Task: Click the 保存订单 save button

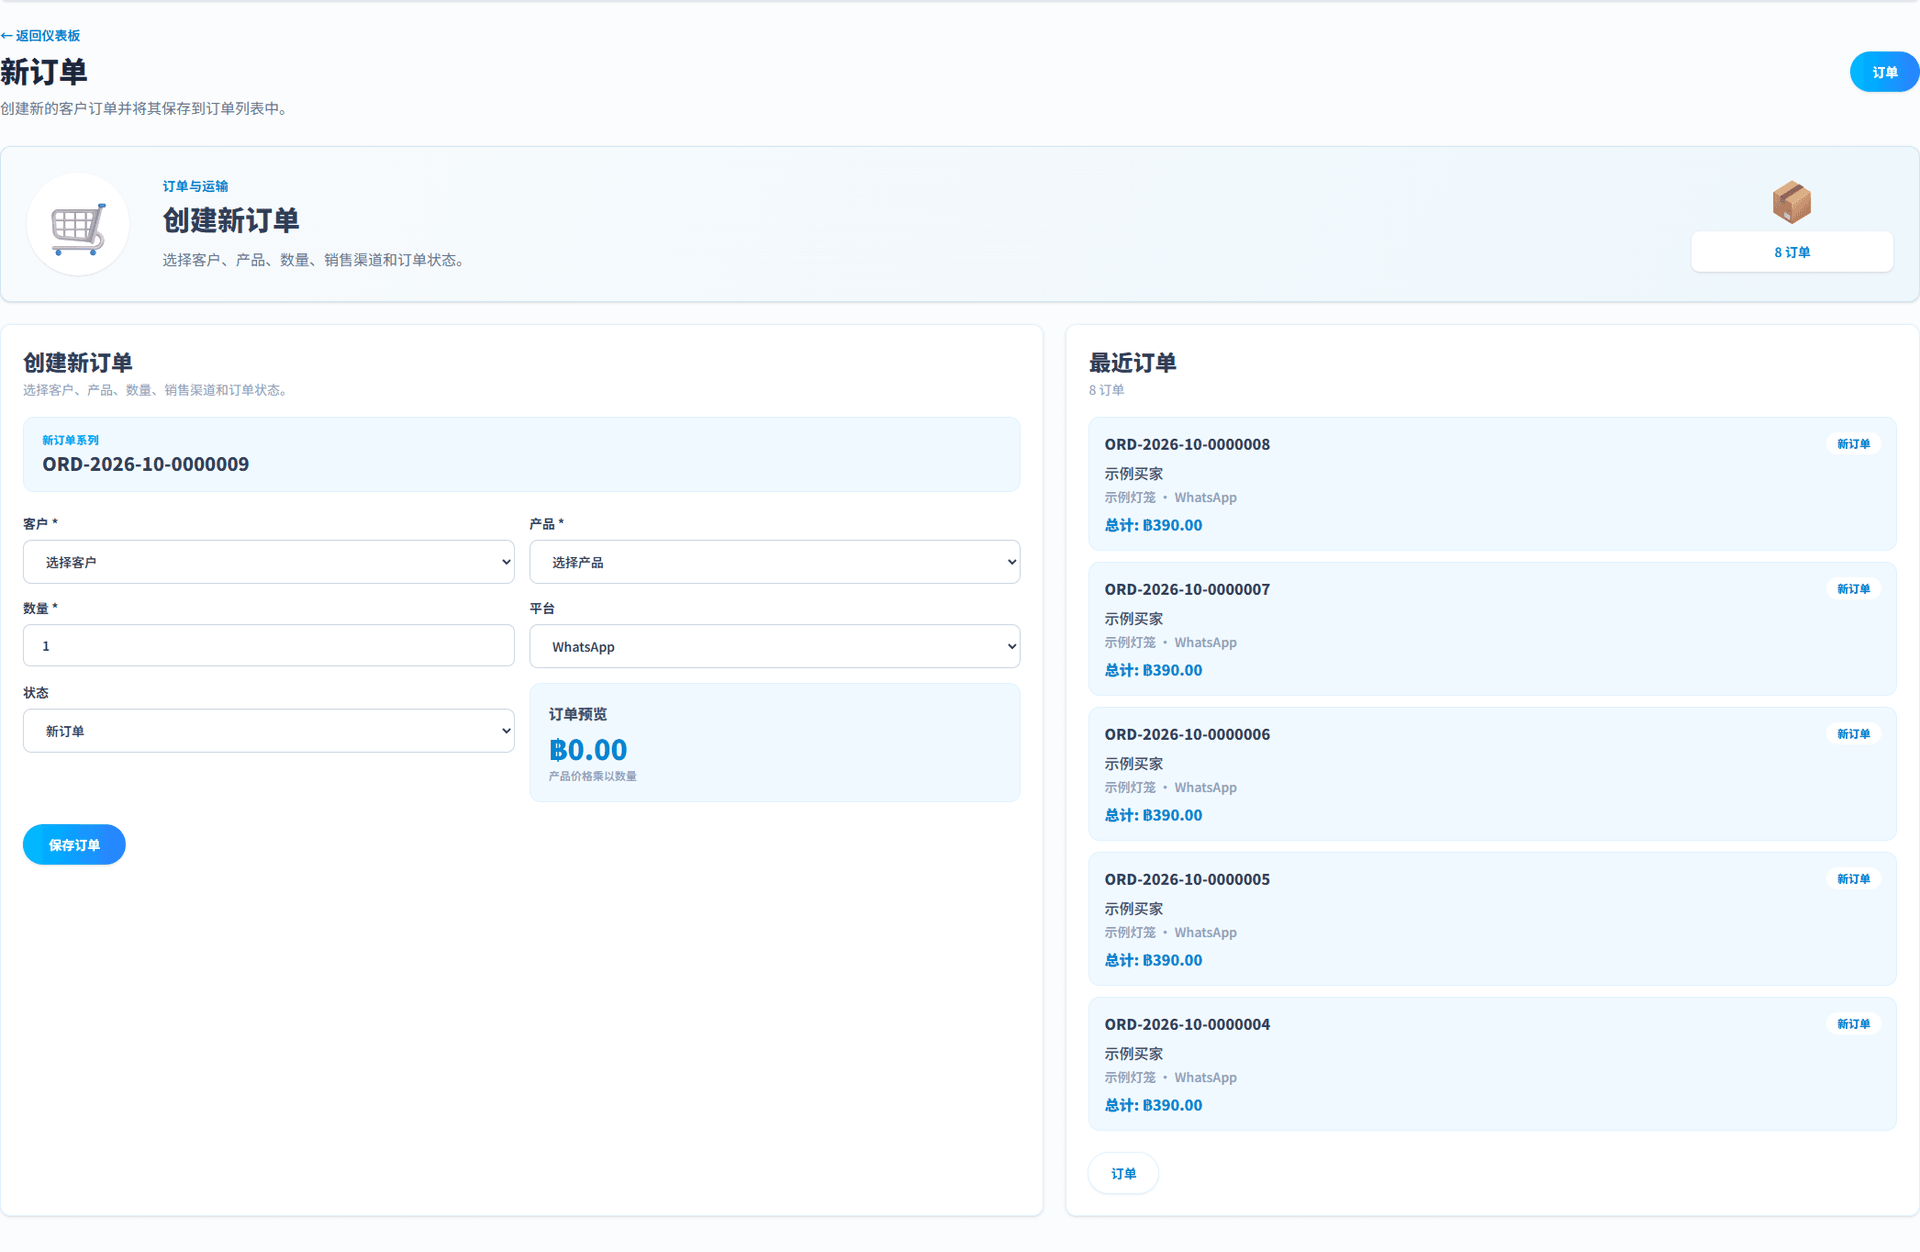Action: [74, 845]
